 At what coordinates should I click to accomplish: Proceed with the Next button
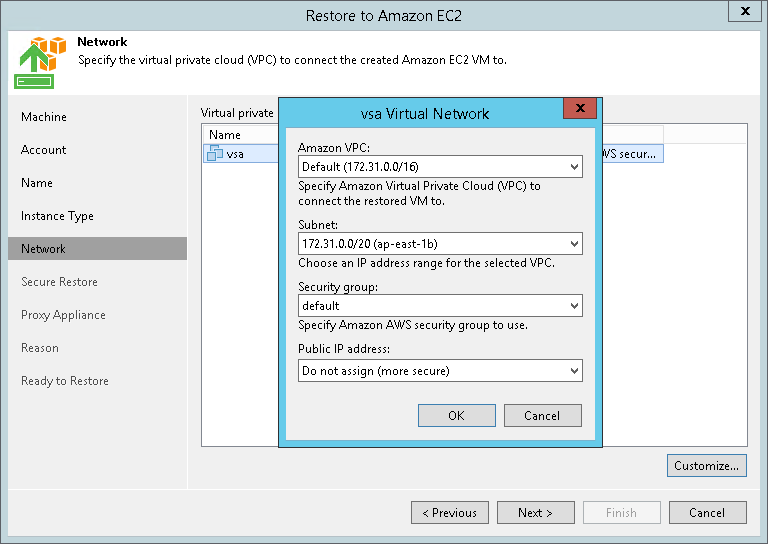pos(535,513)
